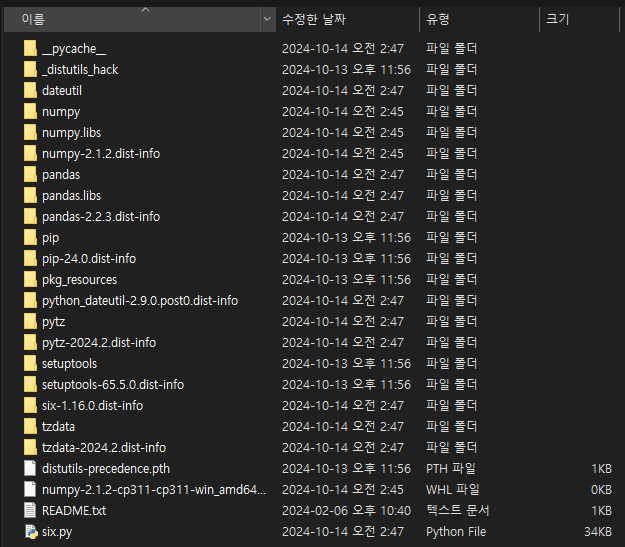The image size is (625, 547).
Task: Click the 0KB size value
Action: tap(601, 490)
